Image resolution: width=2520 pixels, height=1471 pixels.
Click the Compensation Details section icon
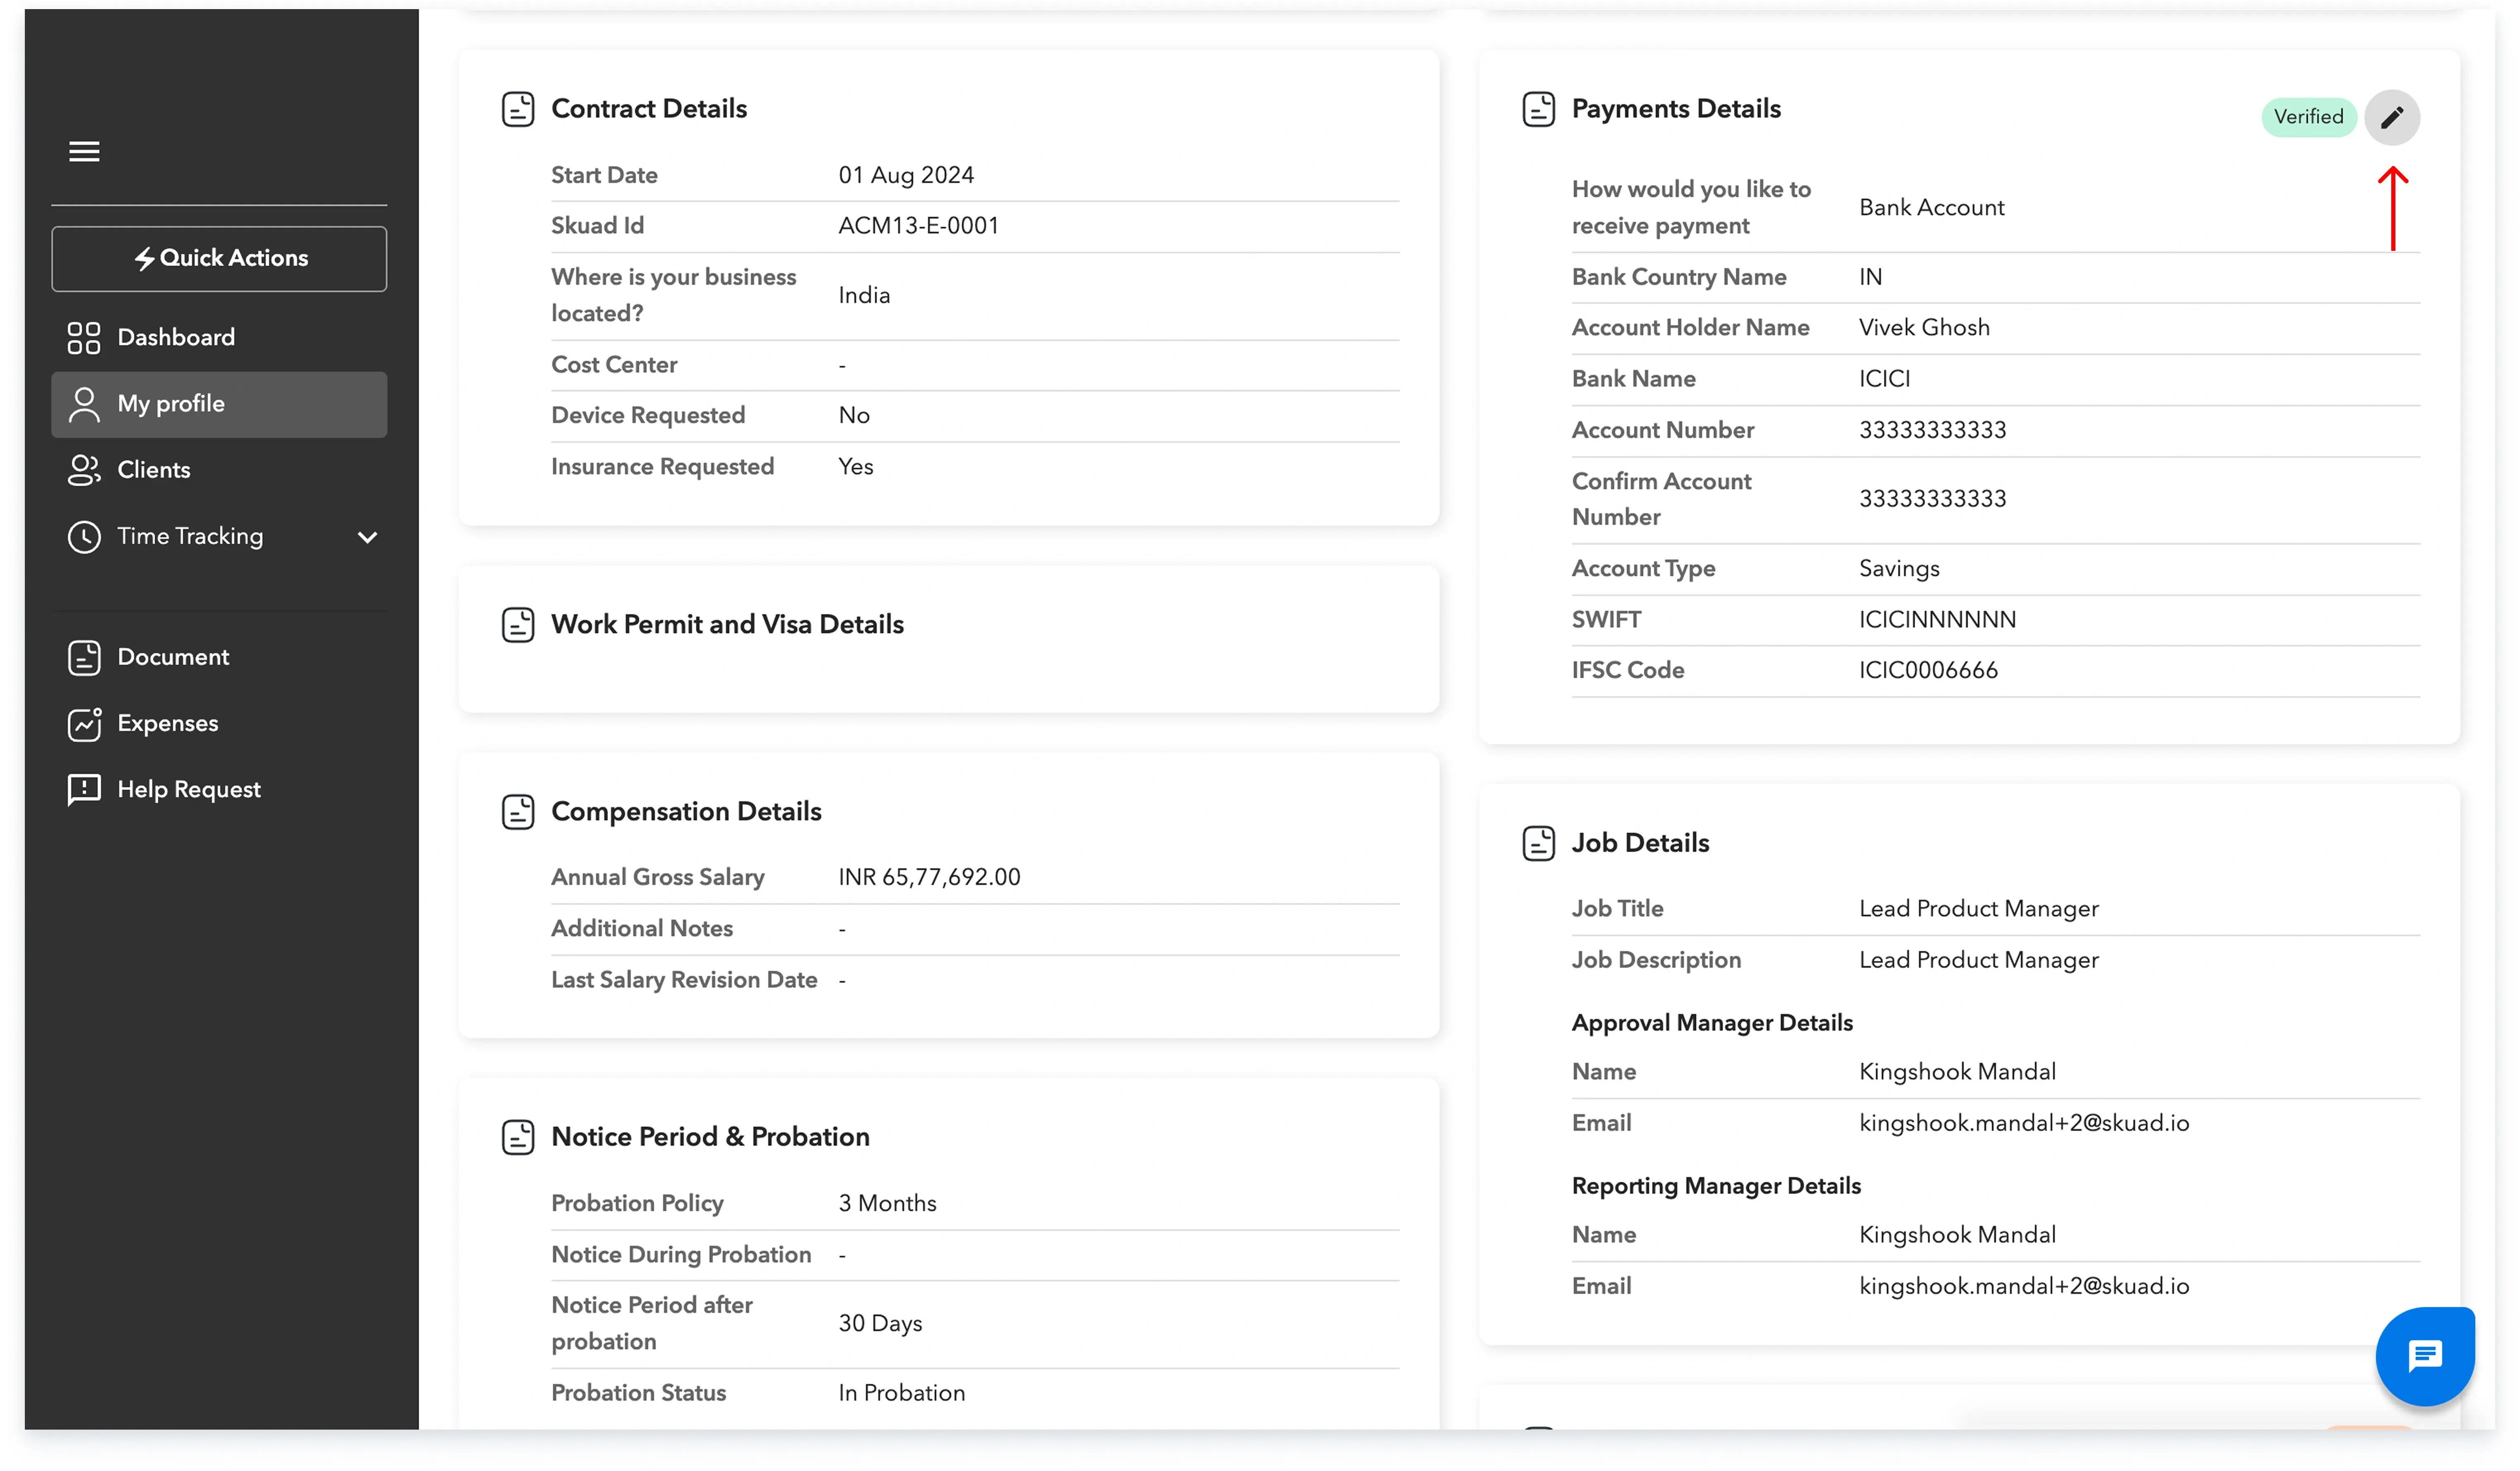pos(517,812)
